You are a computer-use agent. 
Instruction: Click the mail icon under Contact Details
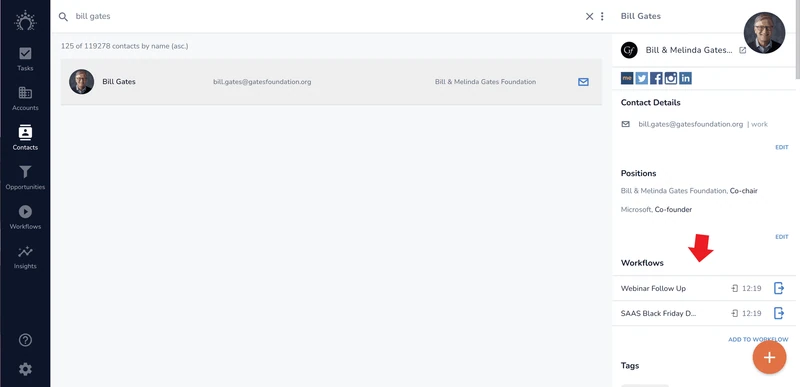pos(626,124)
